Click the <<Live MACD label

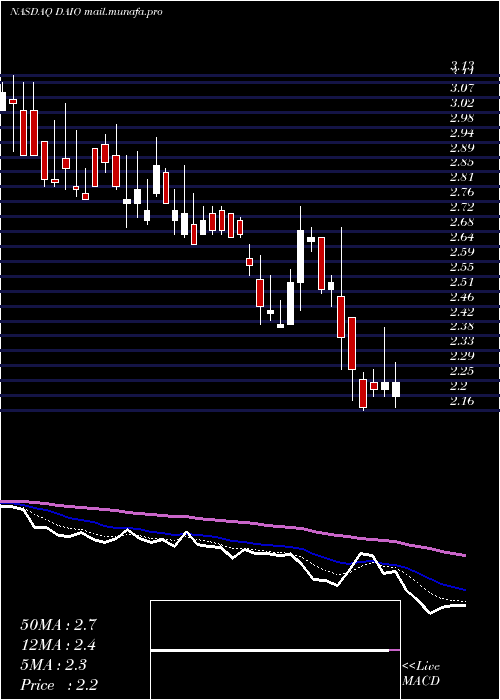point(421,673)
